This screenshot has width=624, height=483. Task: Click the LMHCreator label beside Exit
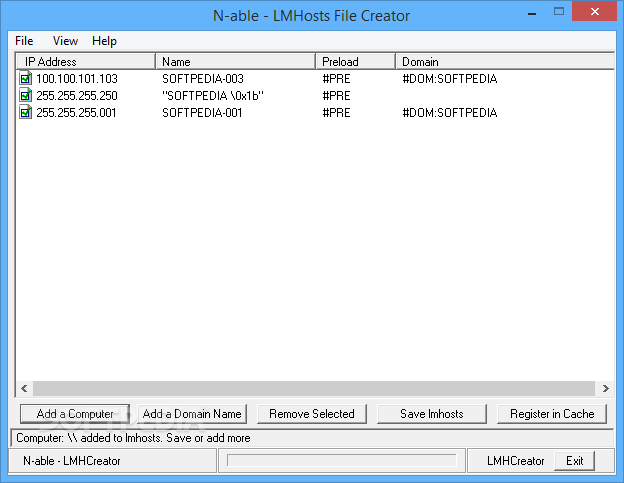tap(515, 461)
